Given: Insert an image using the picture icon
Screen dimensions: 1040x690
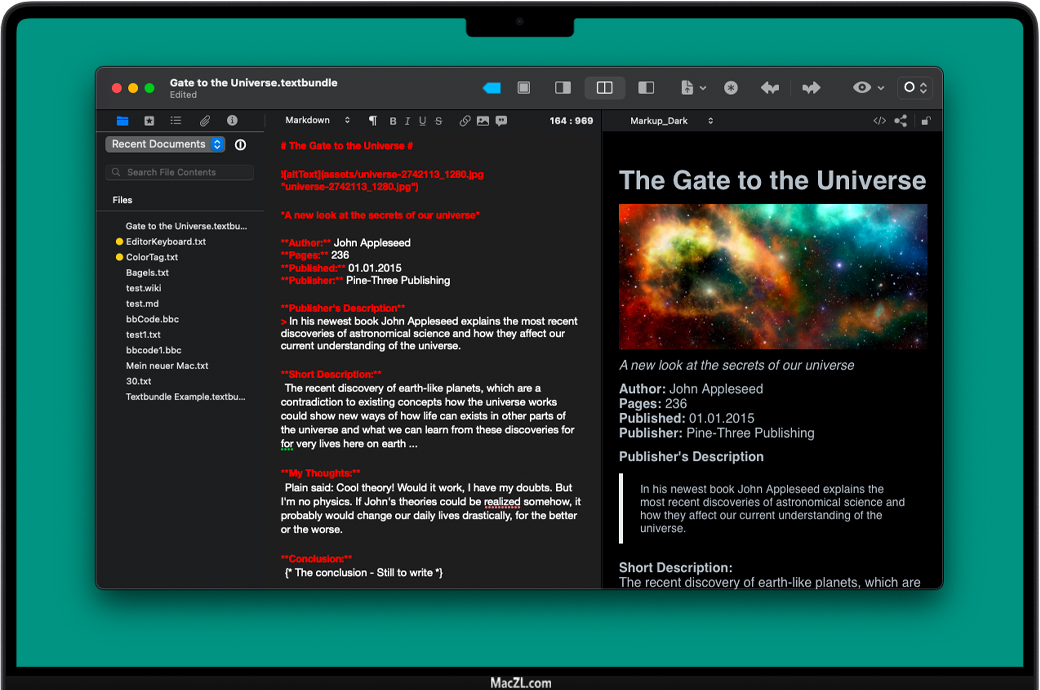Looking at the screenshot, I should 483,121.
